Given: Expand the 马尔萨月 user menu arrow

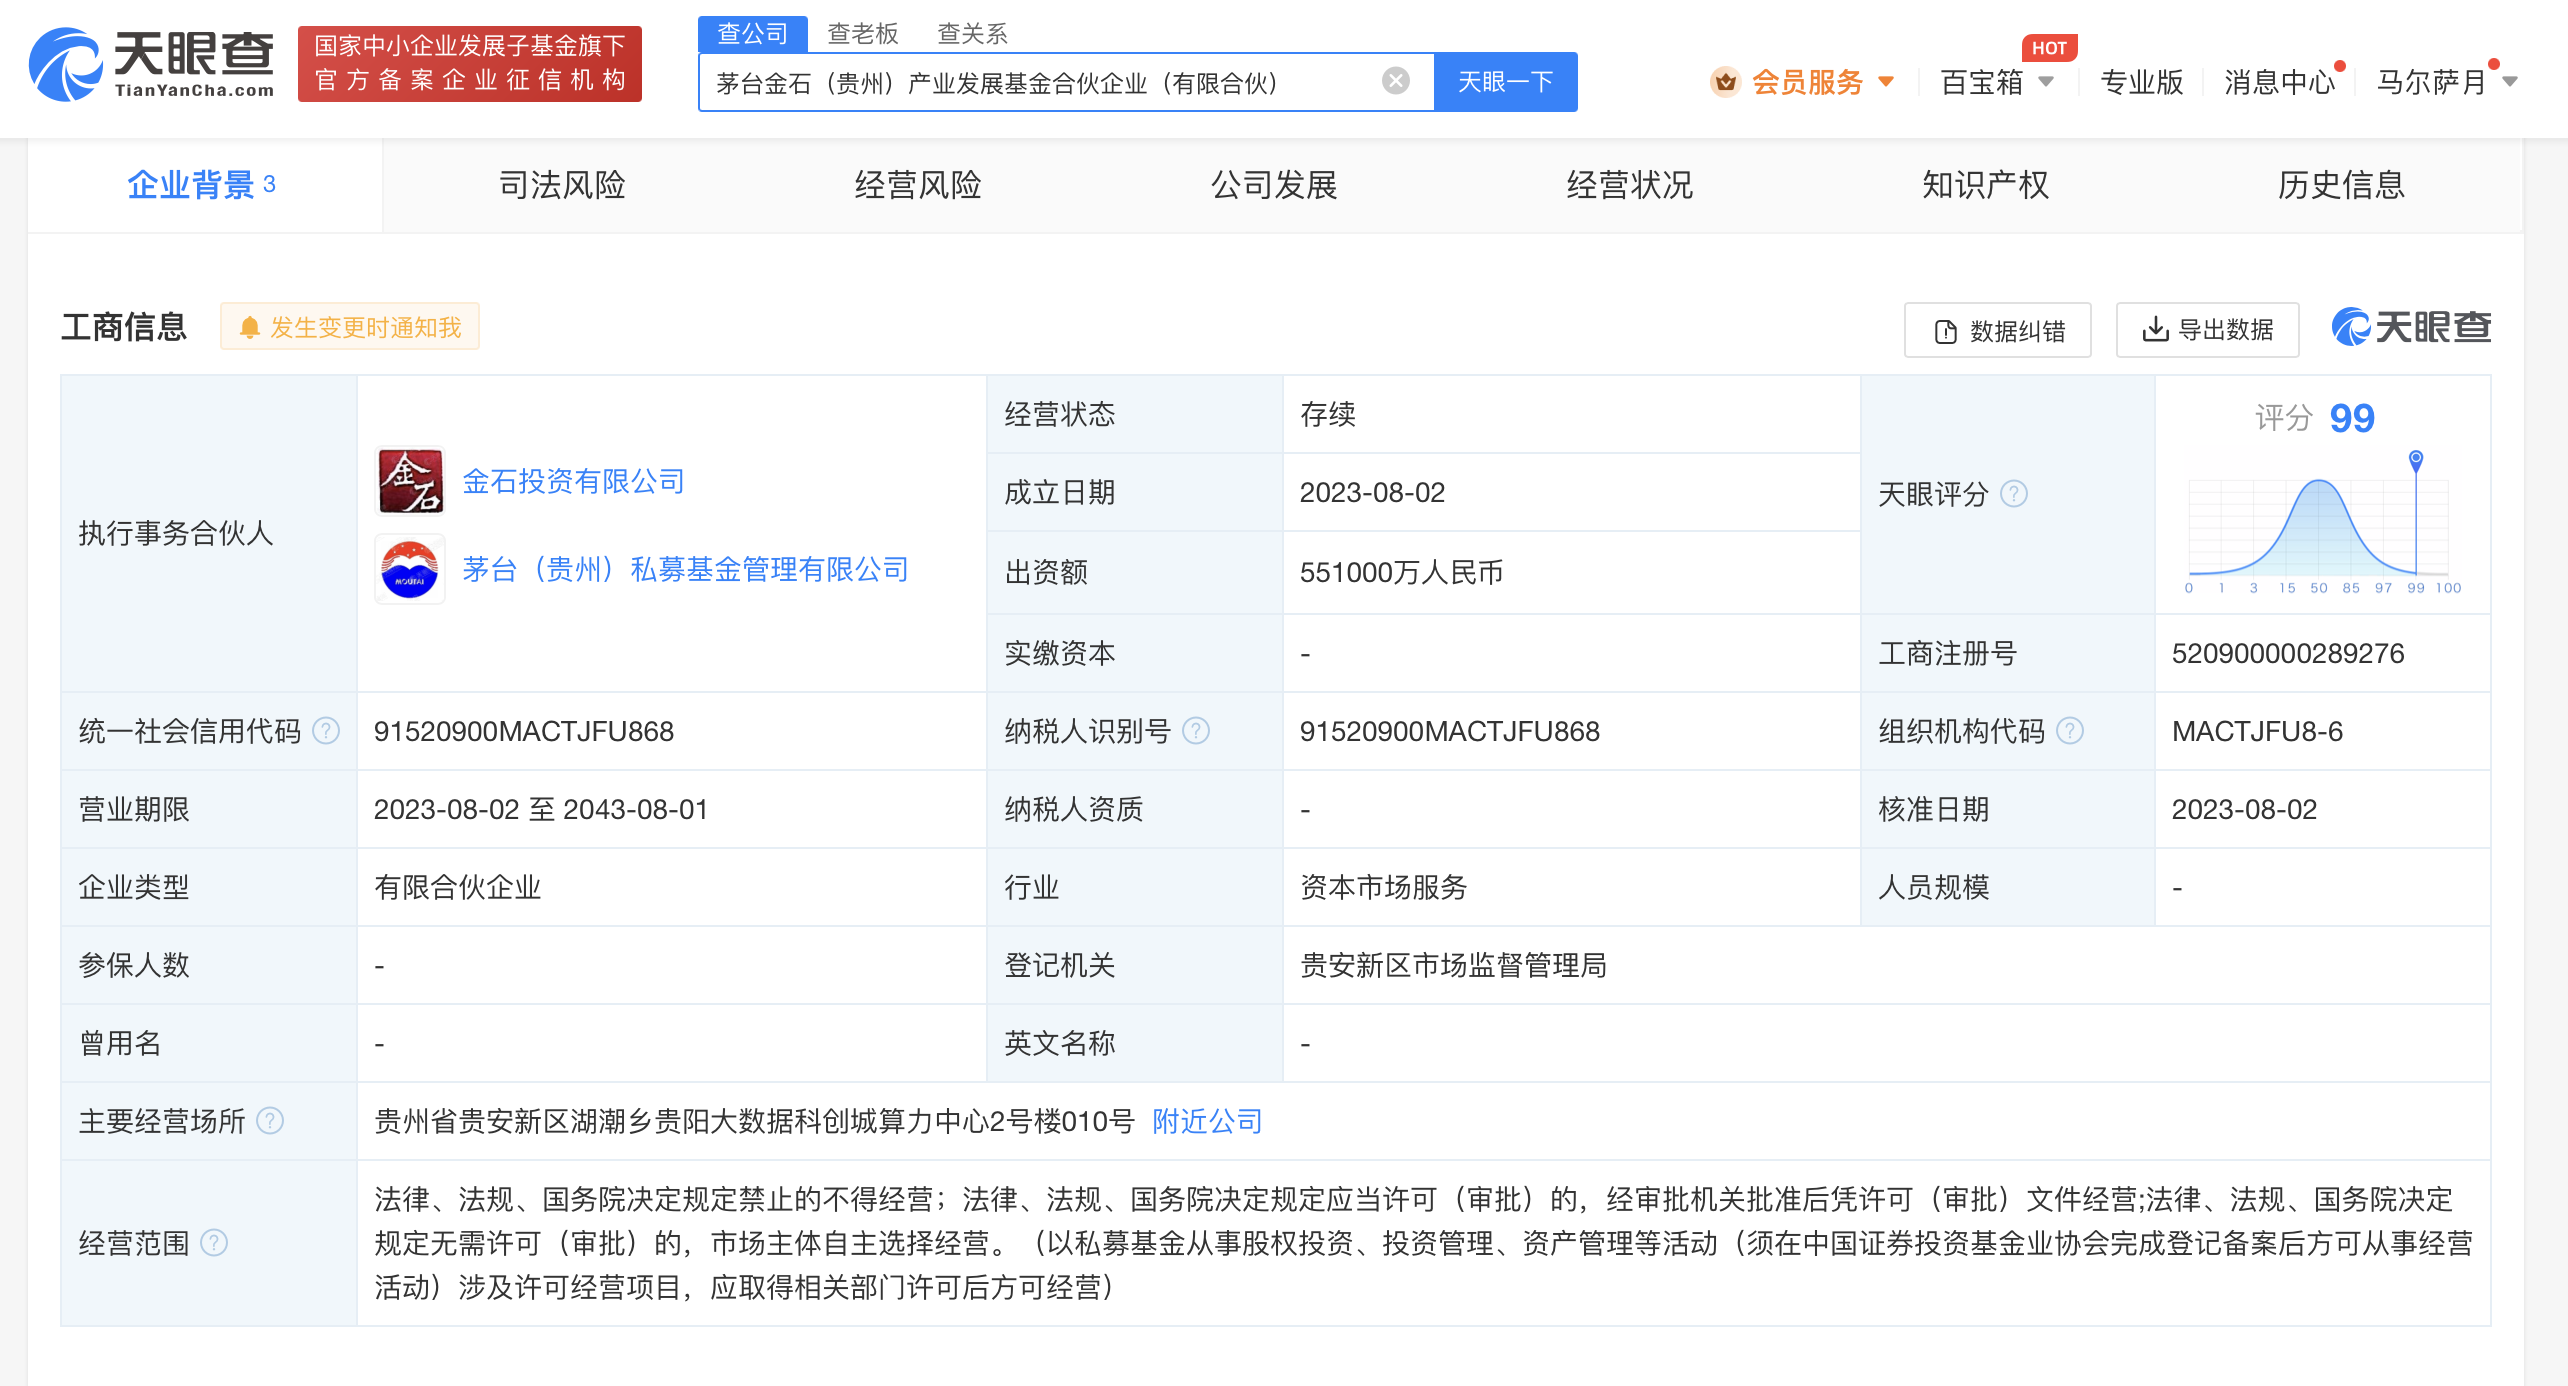Looking at the screenshot, I should click(x=2510, y=82).
